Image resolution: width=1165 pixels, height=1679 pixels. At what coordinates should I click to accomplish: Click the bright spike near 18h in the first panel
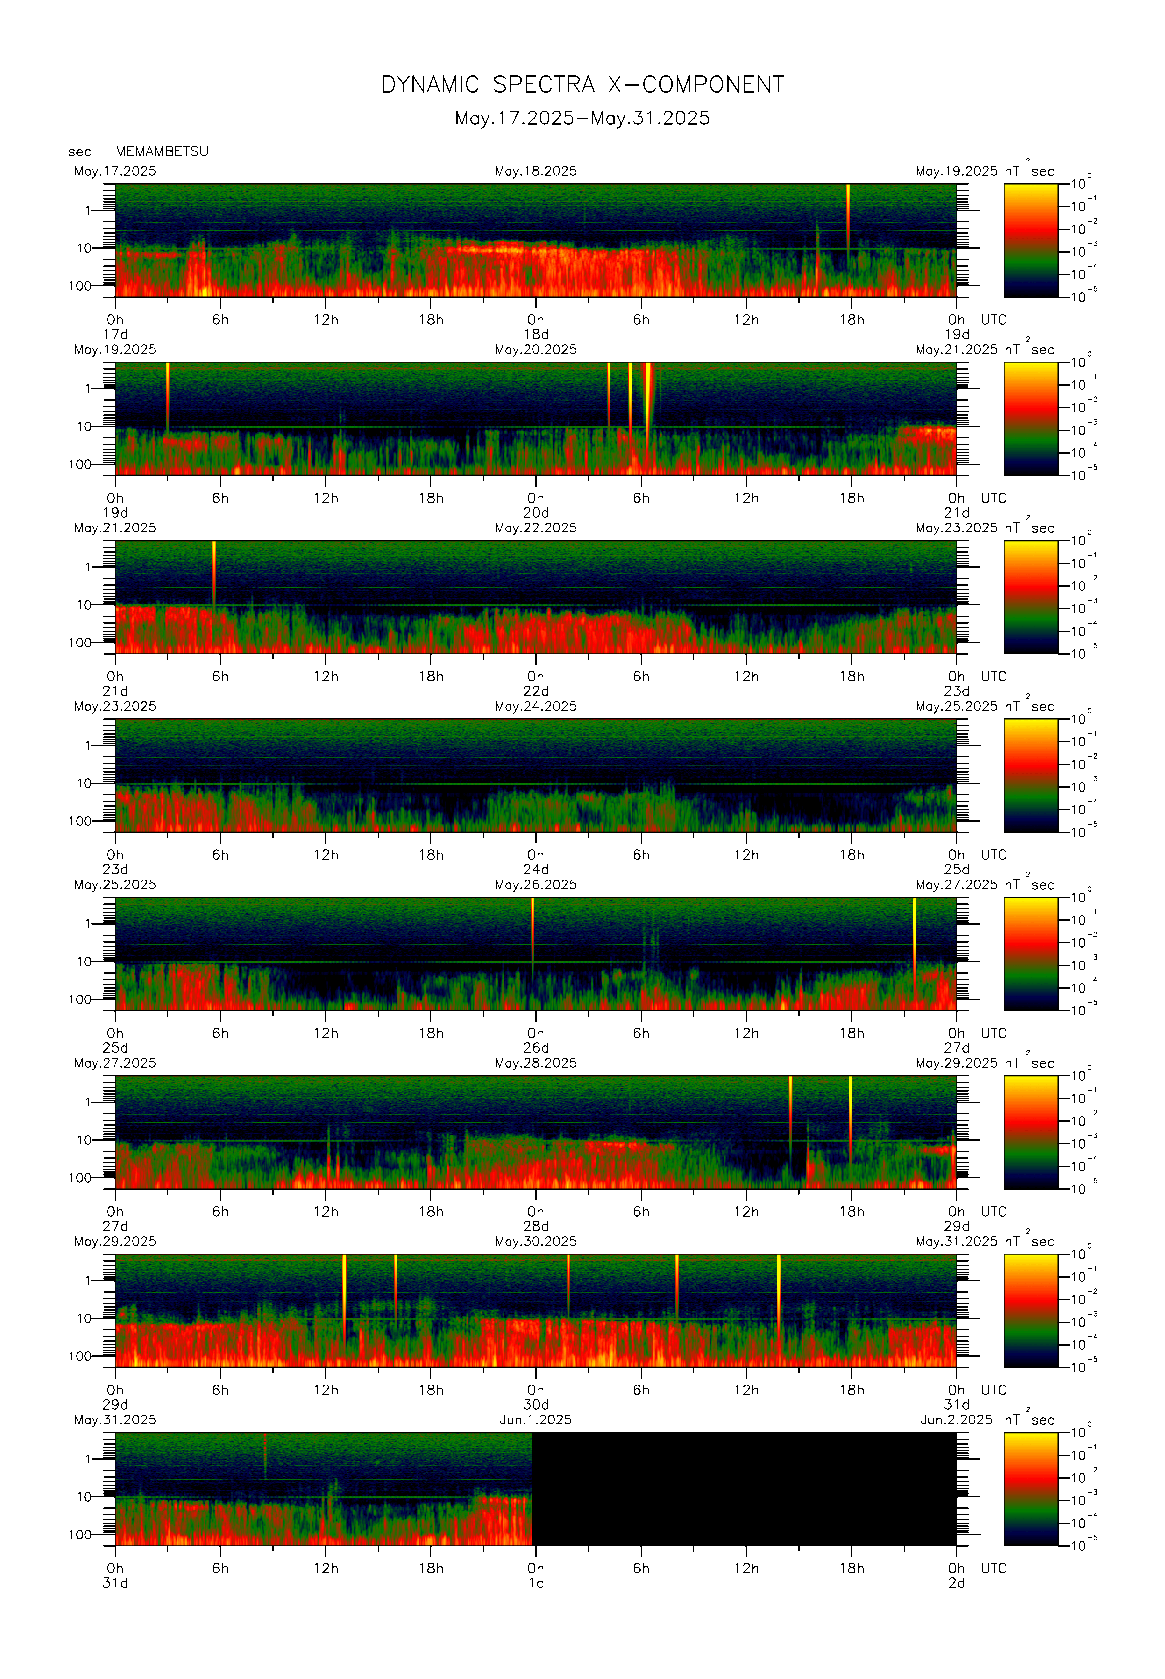click(848, 215)
